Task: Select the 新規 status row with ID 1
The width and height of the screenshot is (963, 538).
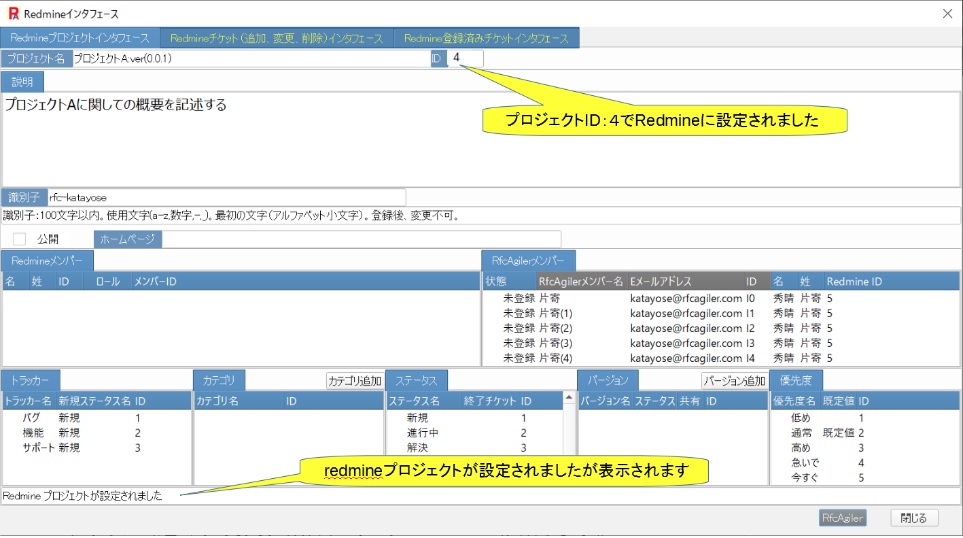Action: click(x=475, y=418)
